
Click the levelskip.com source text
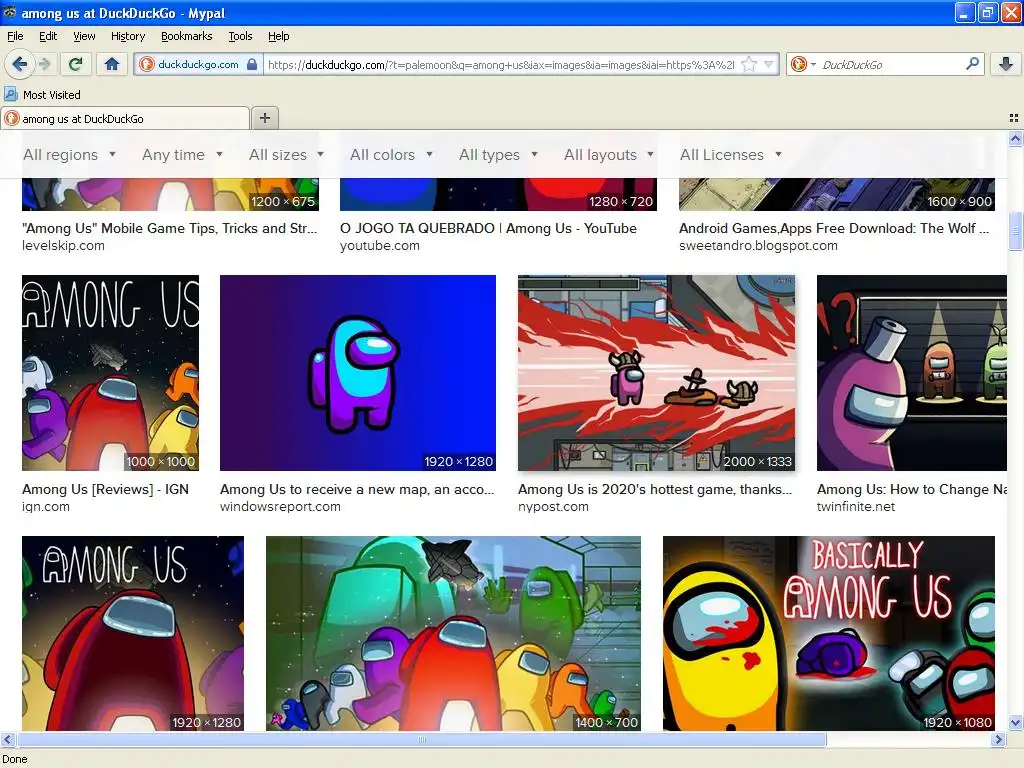63,246
